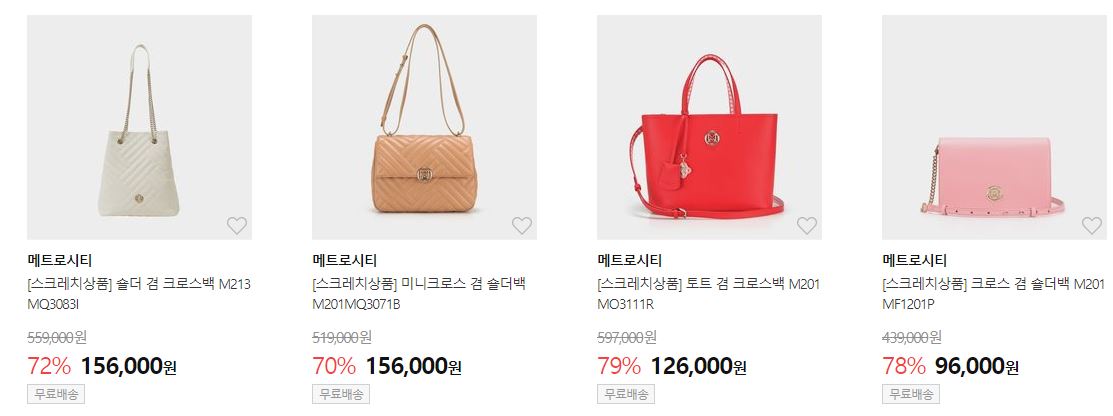Click heart icon on red tote bag

tap(807, 226)
